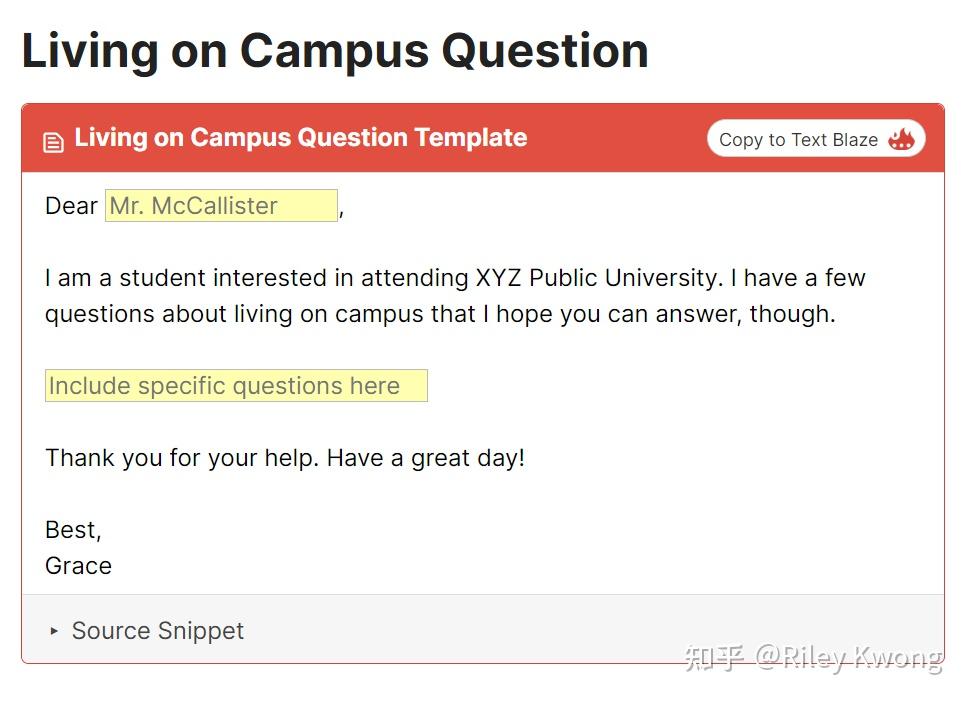
Task: Click the Best, sign-off text
Action: 73,530
